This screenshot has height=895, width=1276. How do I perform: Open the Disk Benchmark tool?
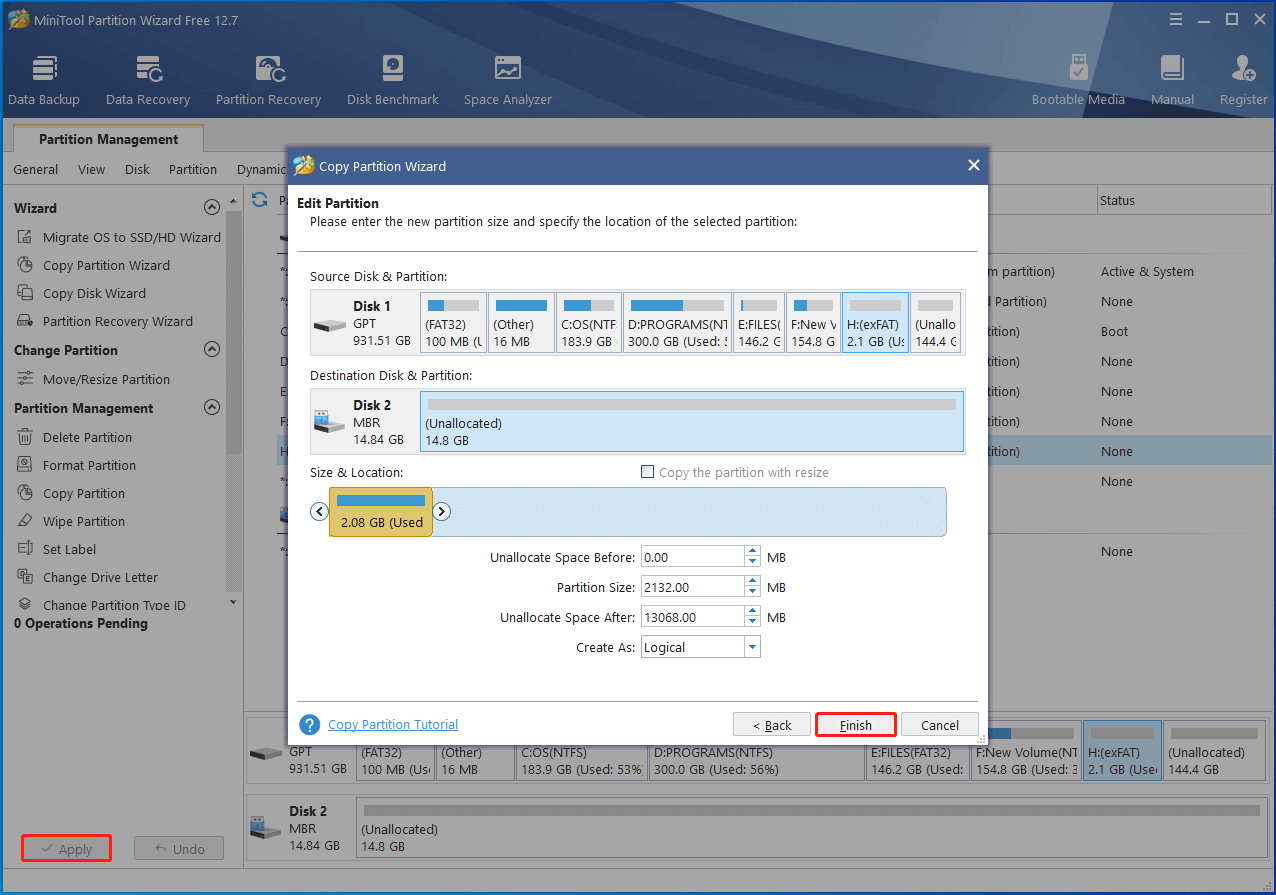tap(393, 80)
